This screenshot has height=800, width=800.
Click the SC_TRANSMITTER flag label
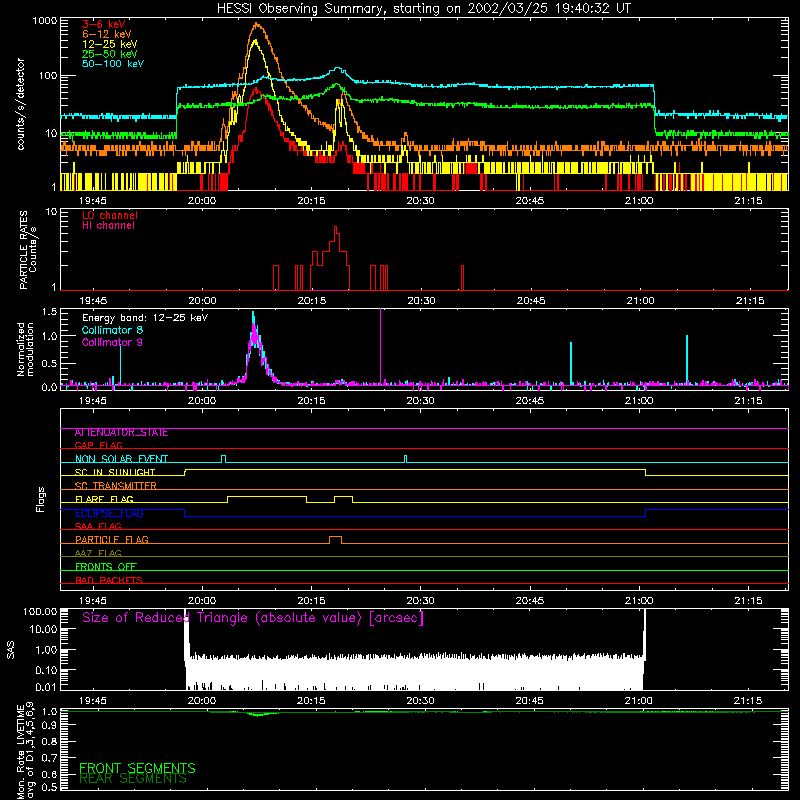[x=116, y=486]
